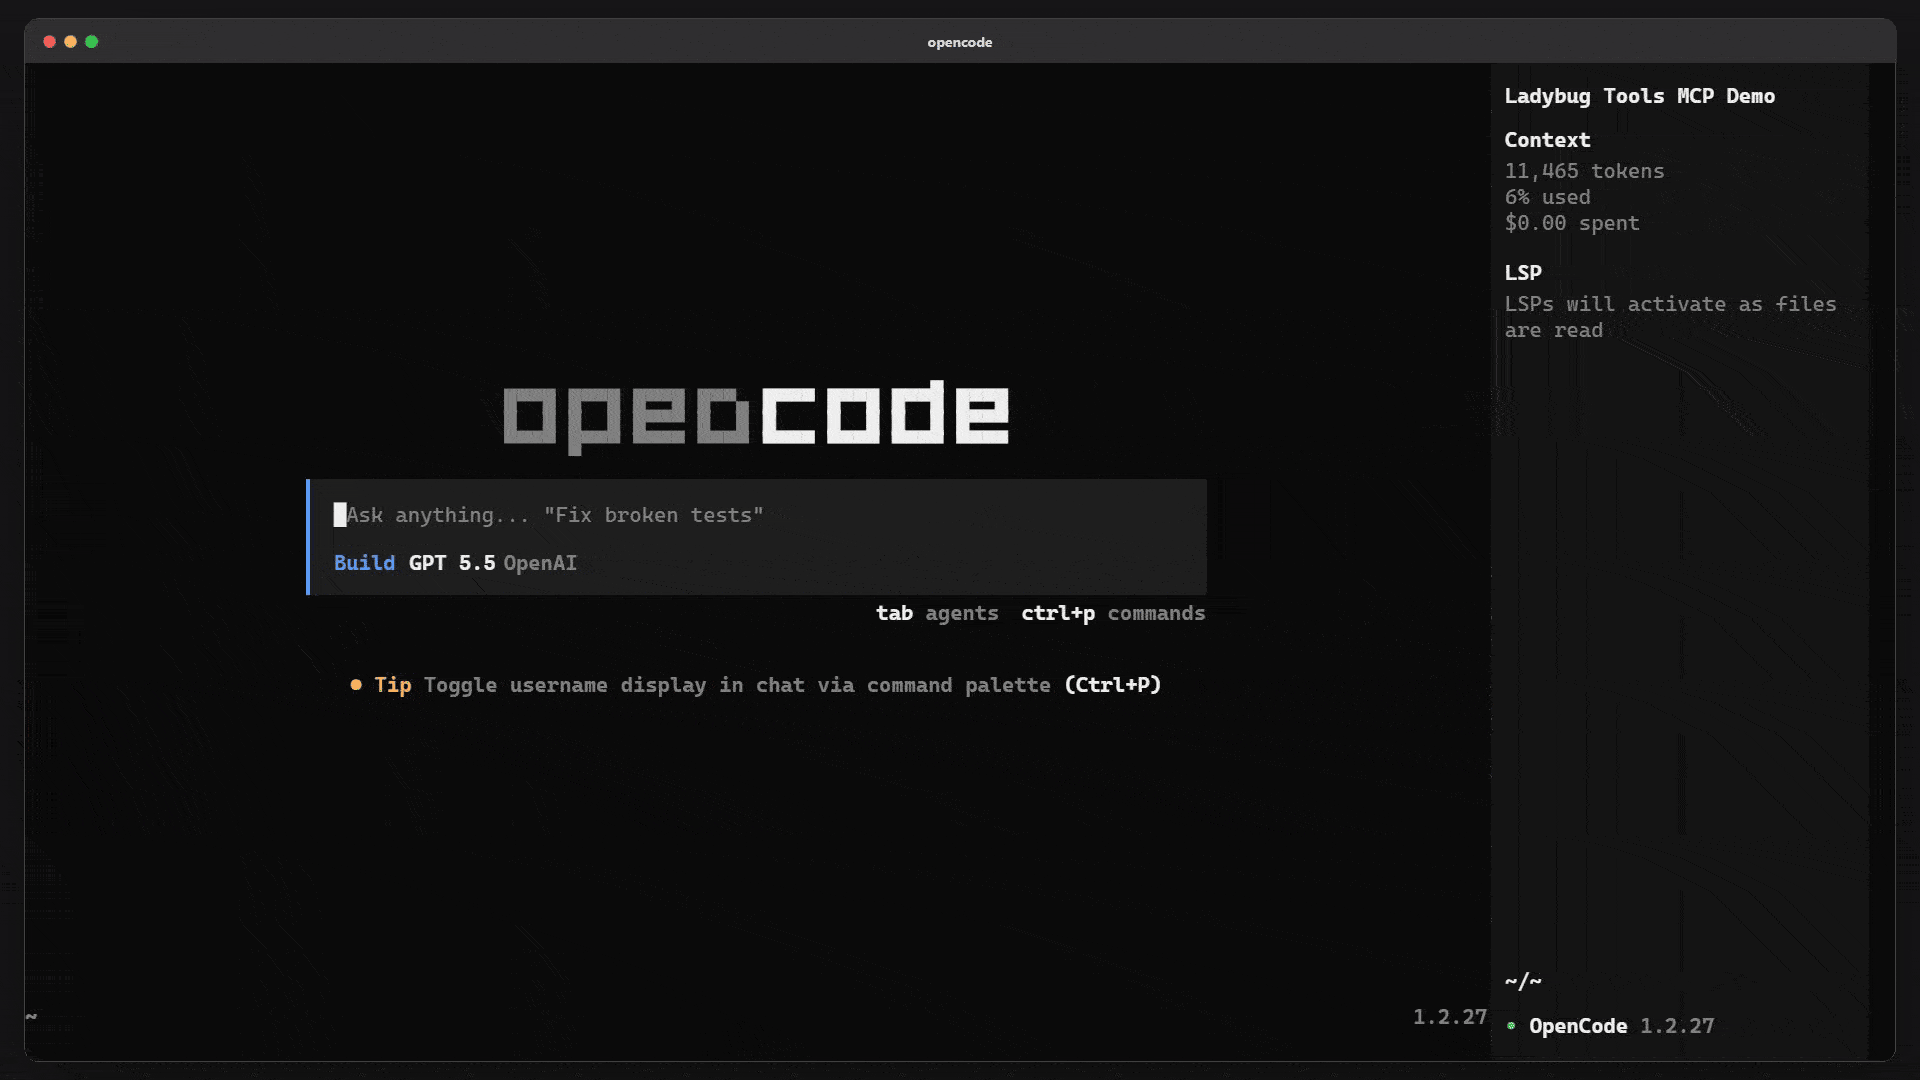Click the orange Tip bullet dot
Screen dimensions: 1920x1080
356,685
